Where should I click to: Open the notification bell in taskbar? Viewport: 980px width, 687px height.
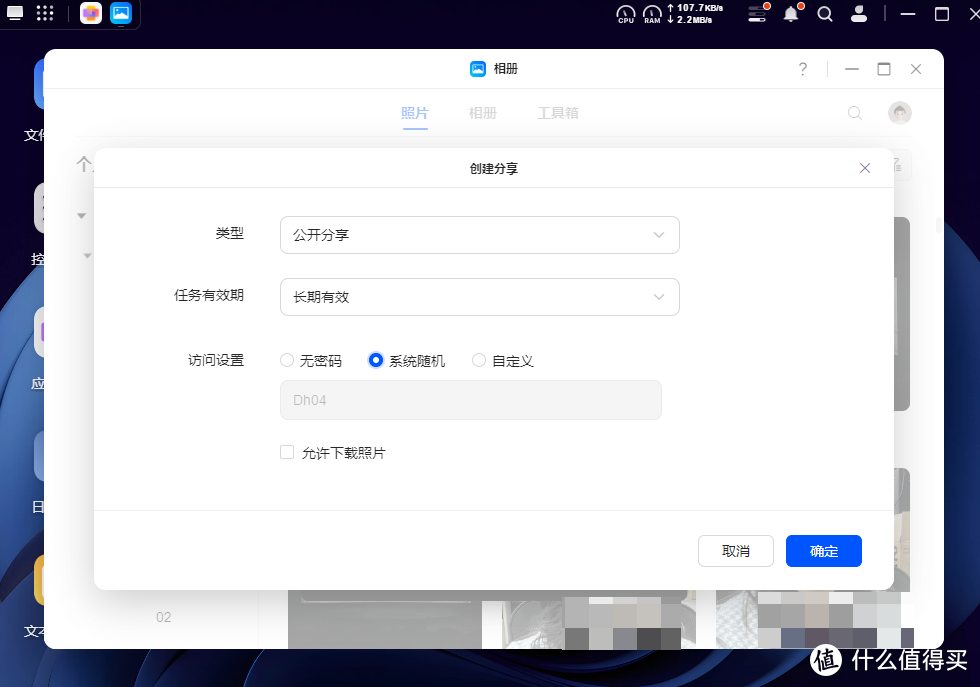(x=790, y=14)
